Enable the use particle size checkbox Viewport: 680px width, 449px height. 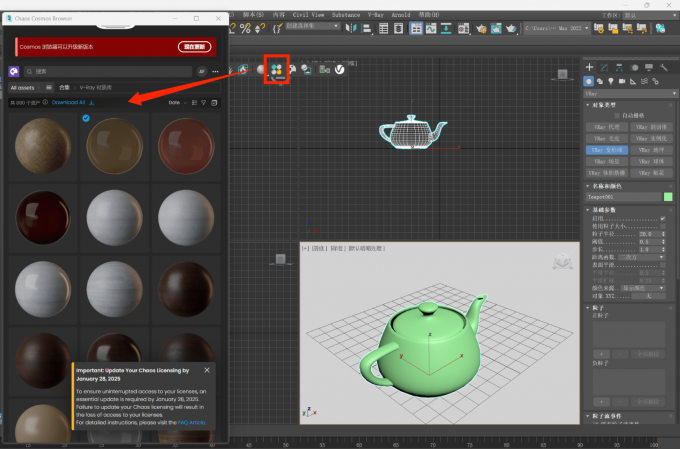coord(663,226)
